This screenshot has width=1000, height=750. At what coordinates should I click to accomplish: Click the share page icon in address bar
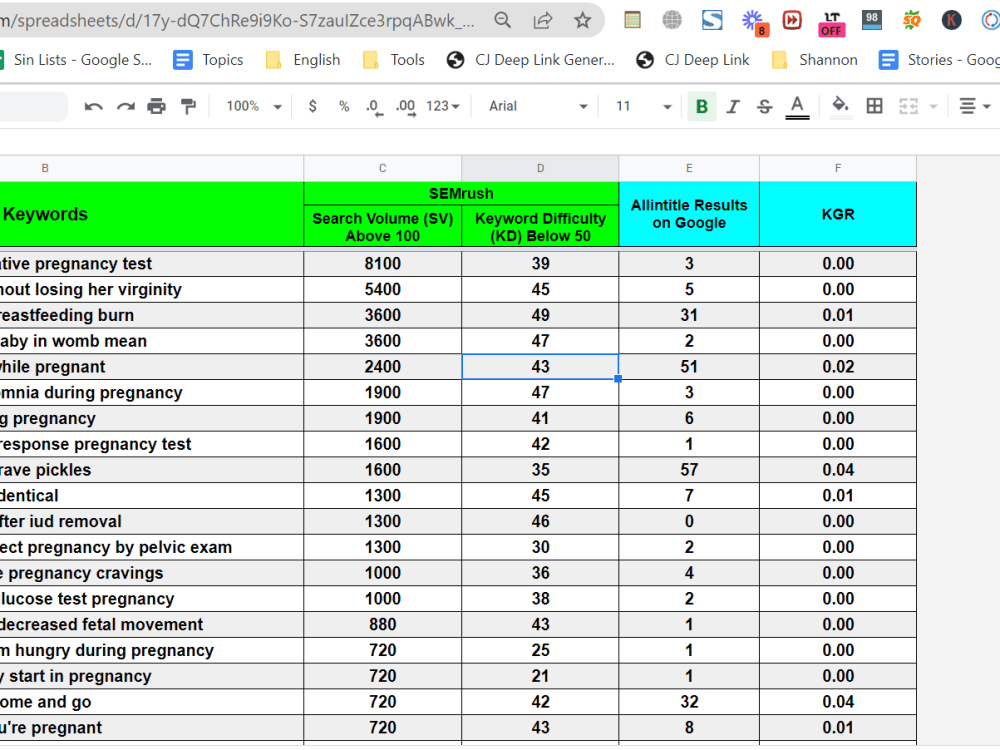coord(542,20)
